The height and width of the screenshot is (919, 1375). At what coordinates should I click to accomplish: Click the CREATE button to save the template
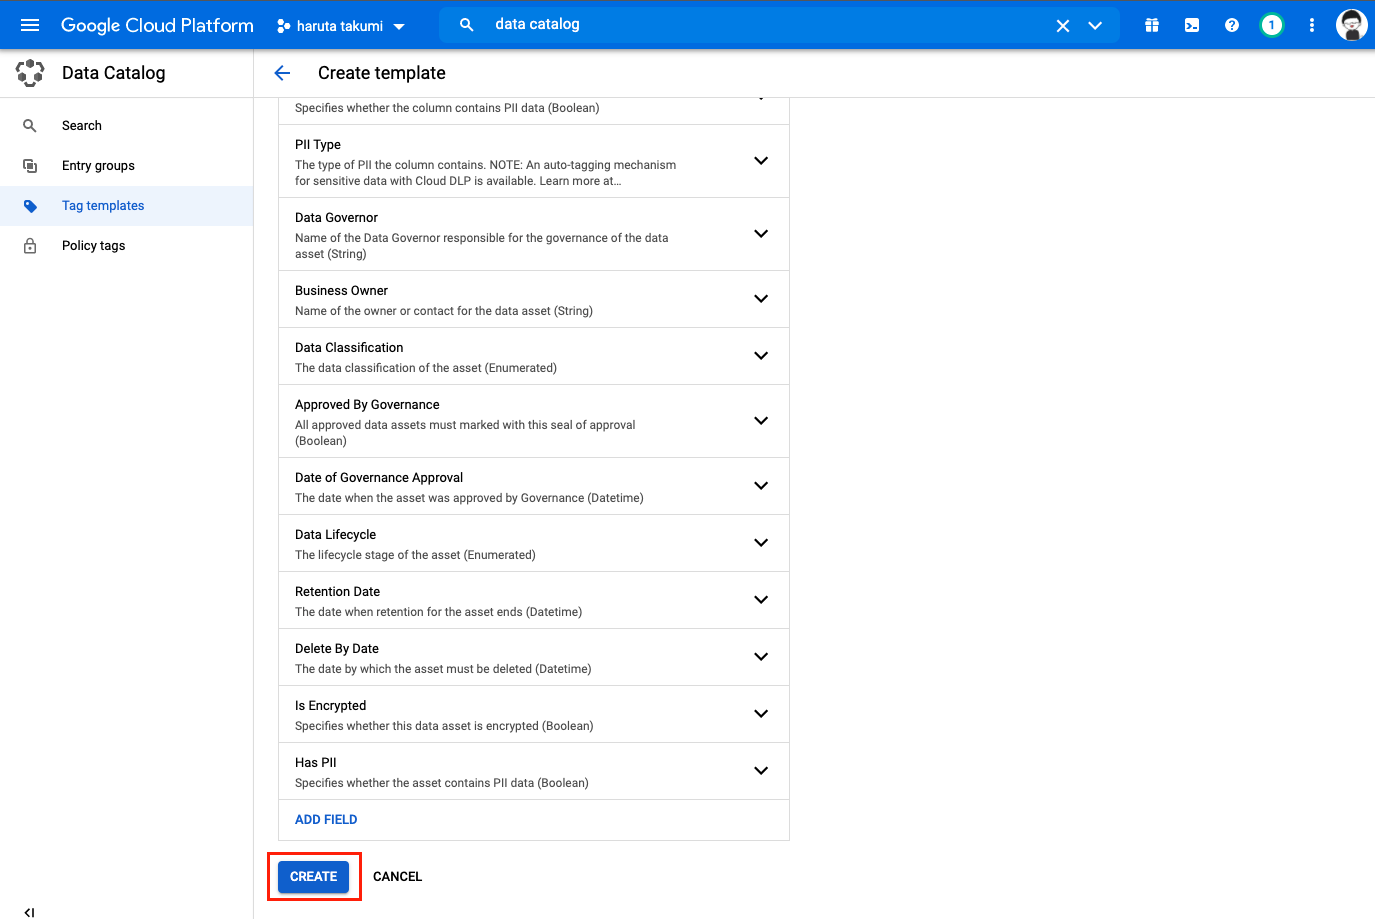pyautogui.click(x=313, y=876)
